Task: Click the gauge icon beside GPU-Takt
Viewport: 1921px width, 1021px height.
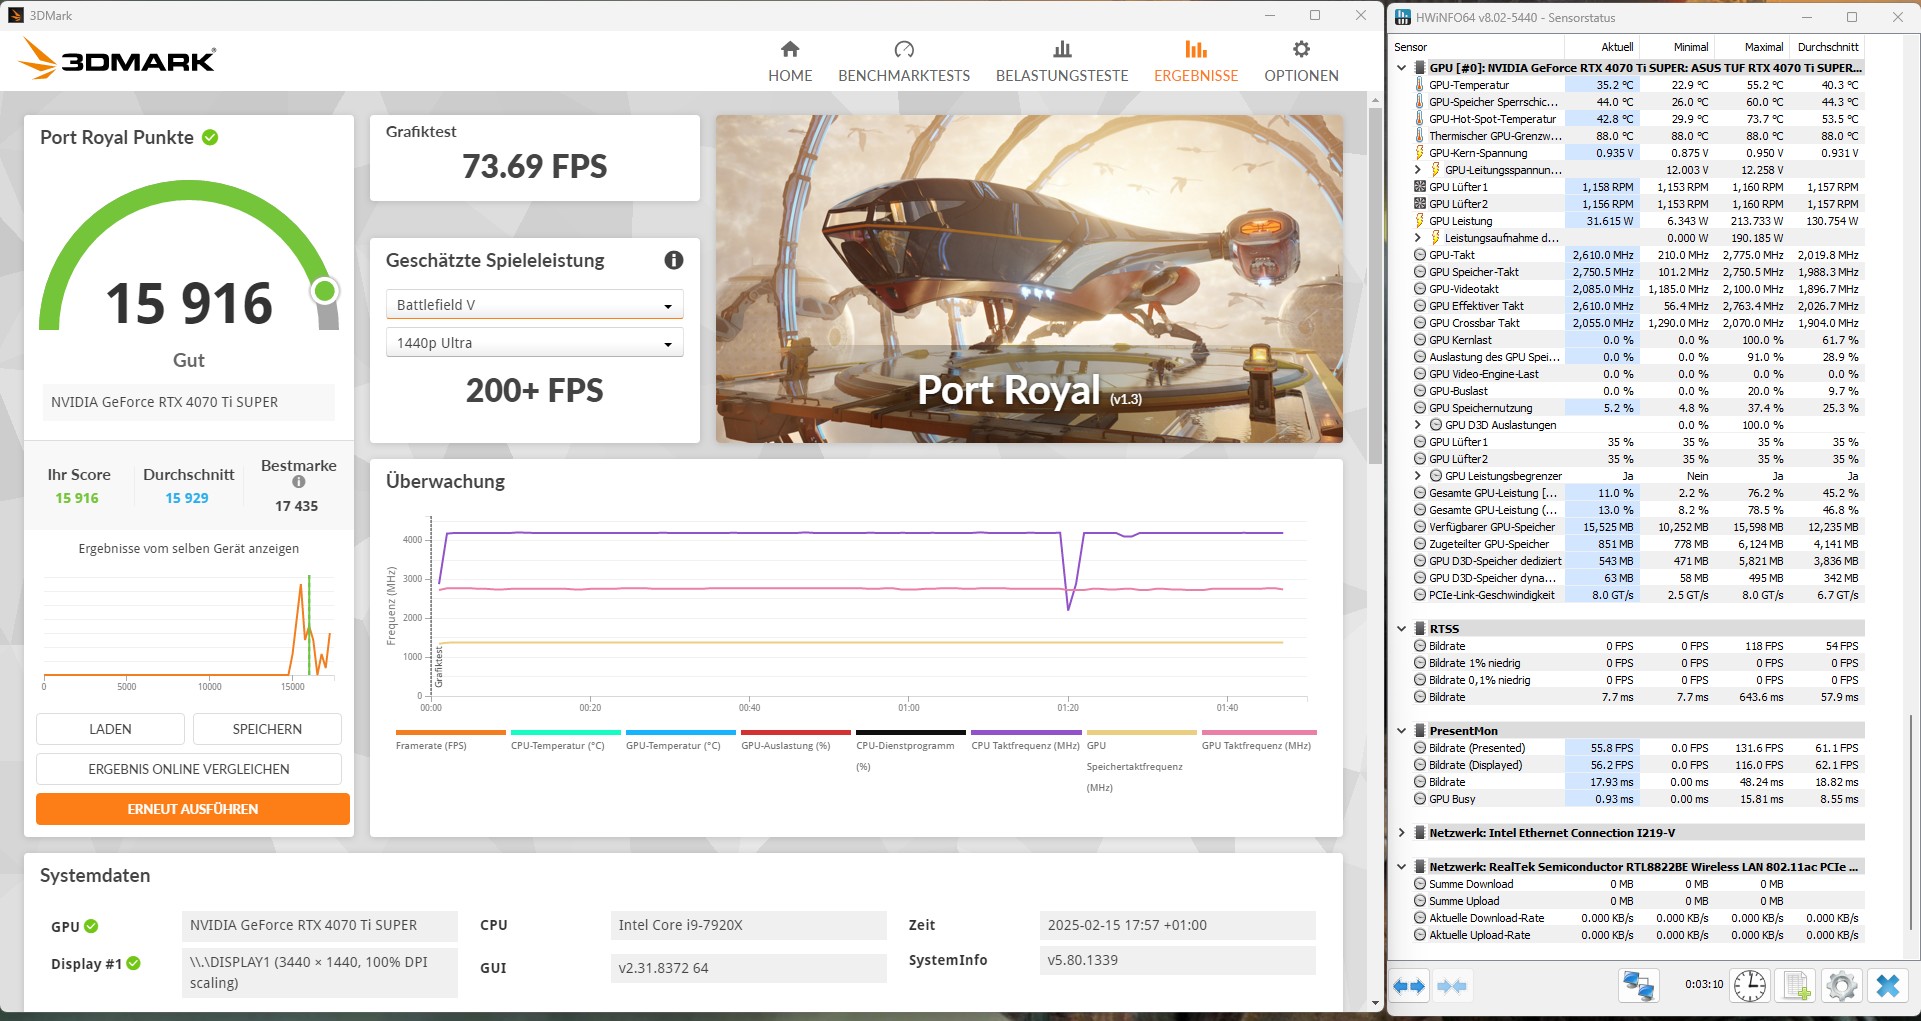Action: click(x=1419, y=255)
